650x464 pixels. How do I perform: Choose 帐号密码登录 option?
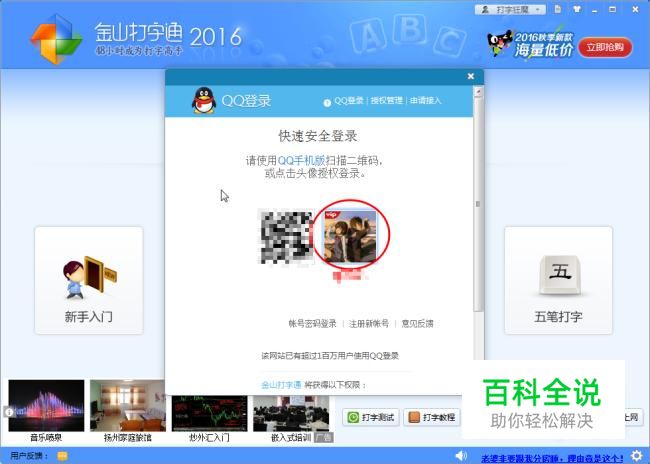312,323
